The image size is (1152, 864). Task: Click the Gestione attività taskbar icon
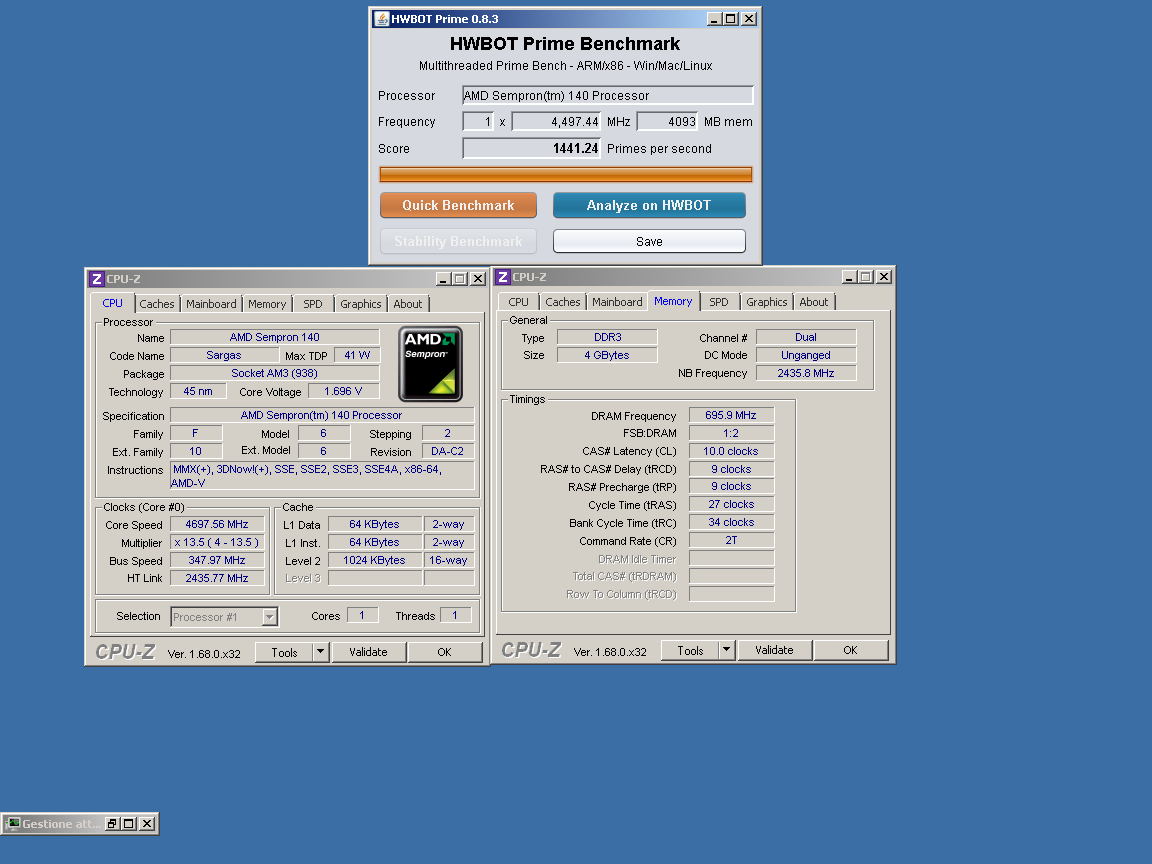pos(12,824)
